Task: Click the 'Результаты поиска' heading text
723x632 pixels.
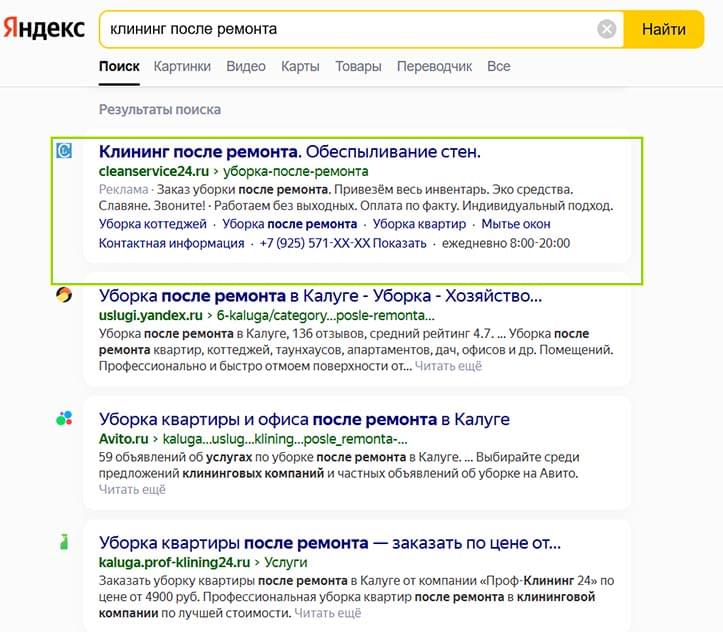Action: tap(160, 110)
